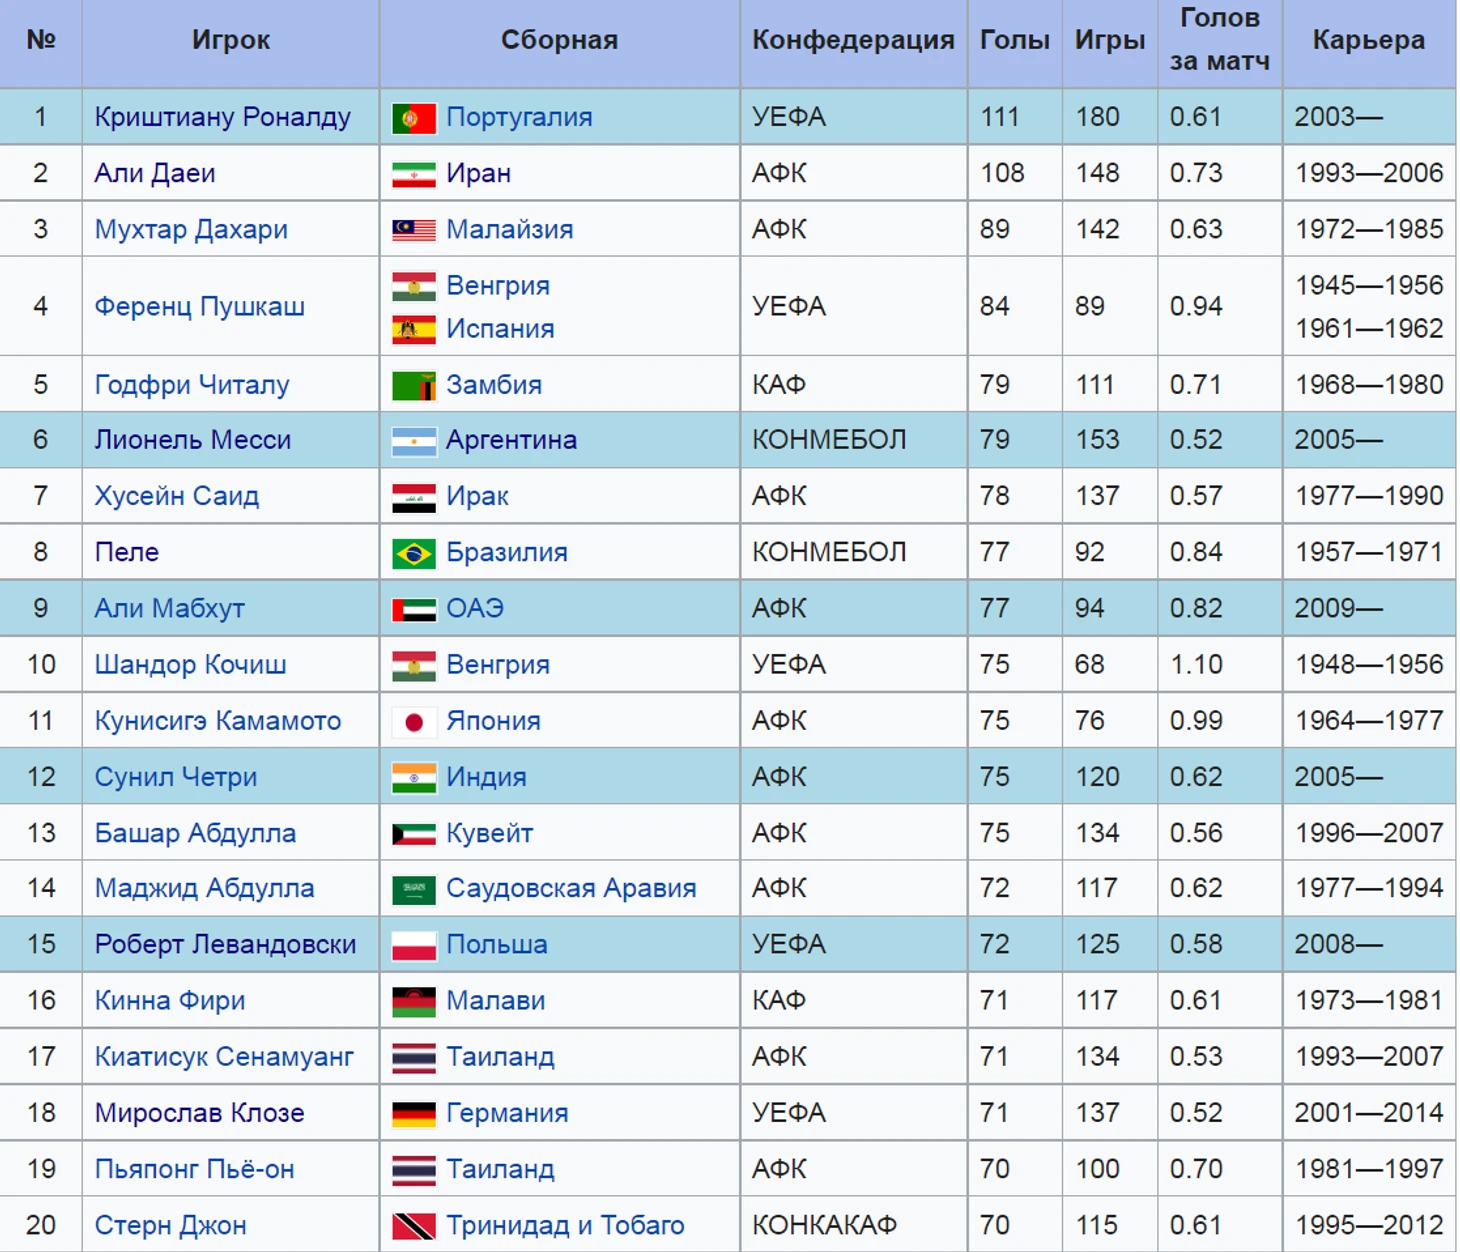The width and height of the screenshot is (1460, 1252).
Task: Follow the Польша country link
Action: [496, 945]
